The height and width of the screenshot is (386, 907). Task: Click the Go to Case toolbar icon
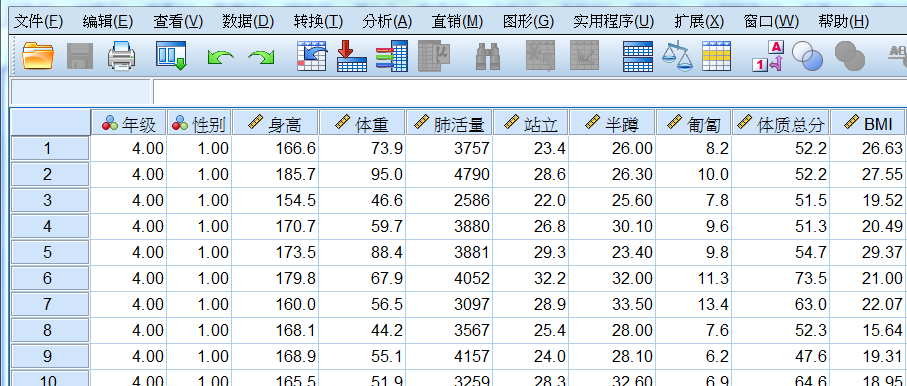[x=312, y=56]
